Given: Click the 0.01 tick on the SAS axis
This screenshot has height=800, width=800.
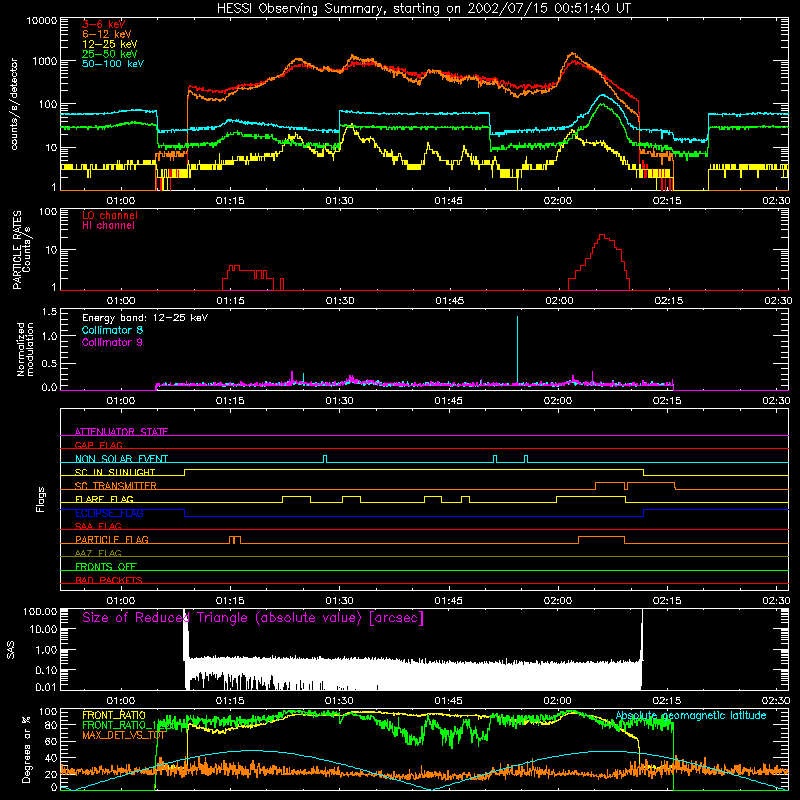Looking at the screenshot, I should coord(46,687).
